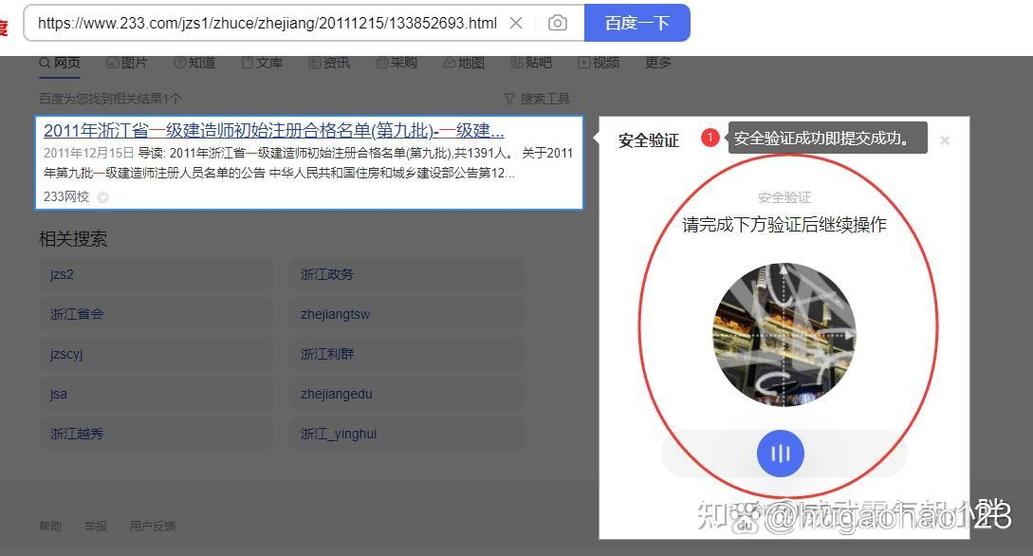Select related search zhejiangedu
Screen dimensions: 1033x556
click(x=407, y=394)
